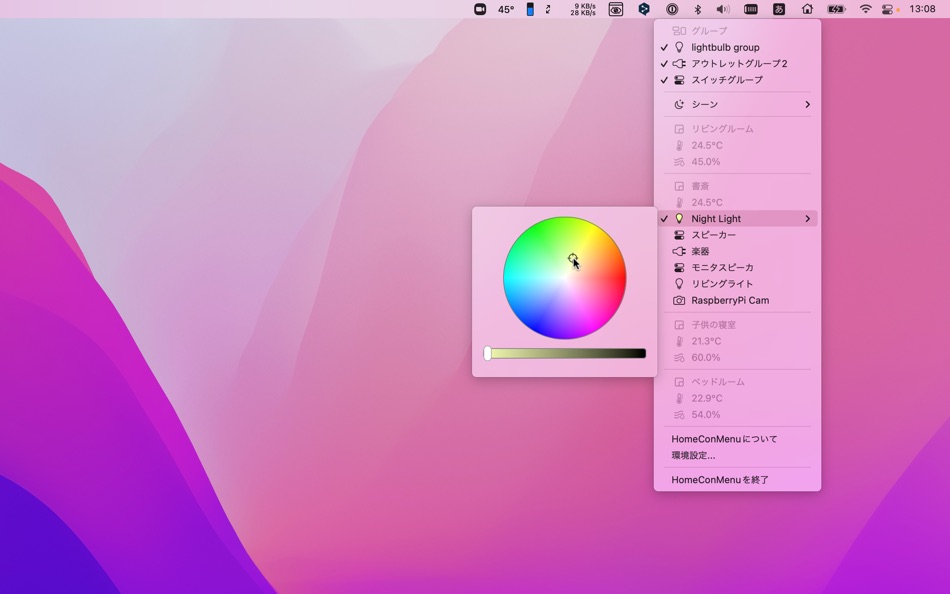
Task: Toggle アウトレットグループ2 outlet group
Action: (x=737, y=64)
